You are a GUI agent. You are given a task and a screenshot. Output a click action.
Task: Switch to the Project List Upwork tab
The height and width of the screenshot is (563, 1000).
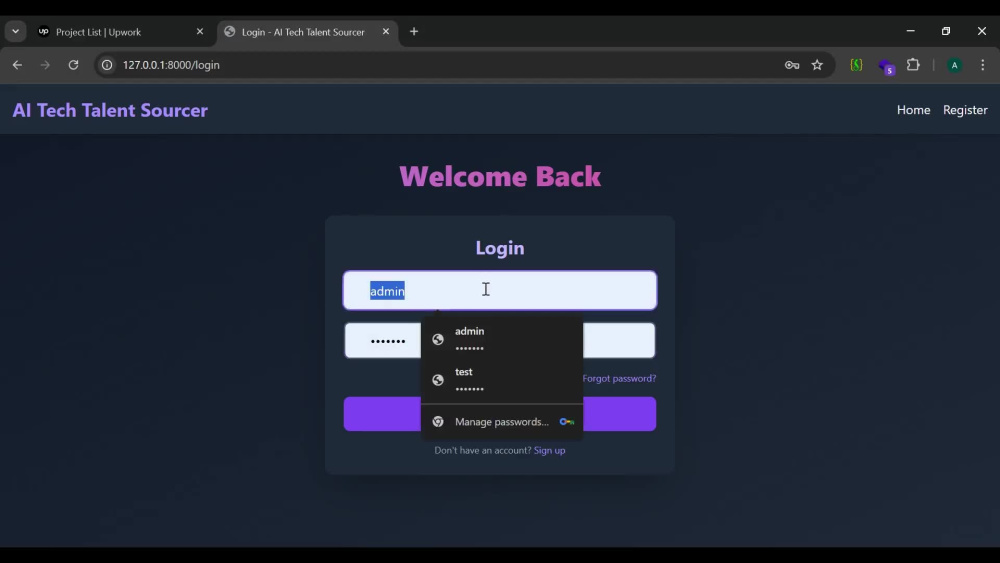click(121, 32)
